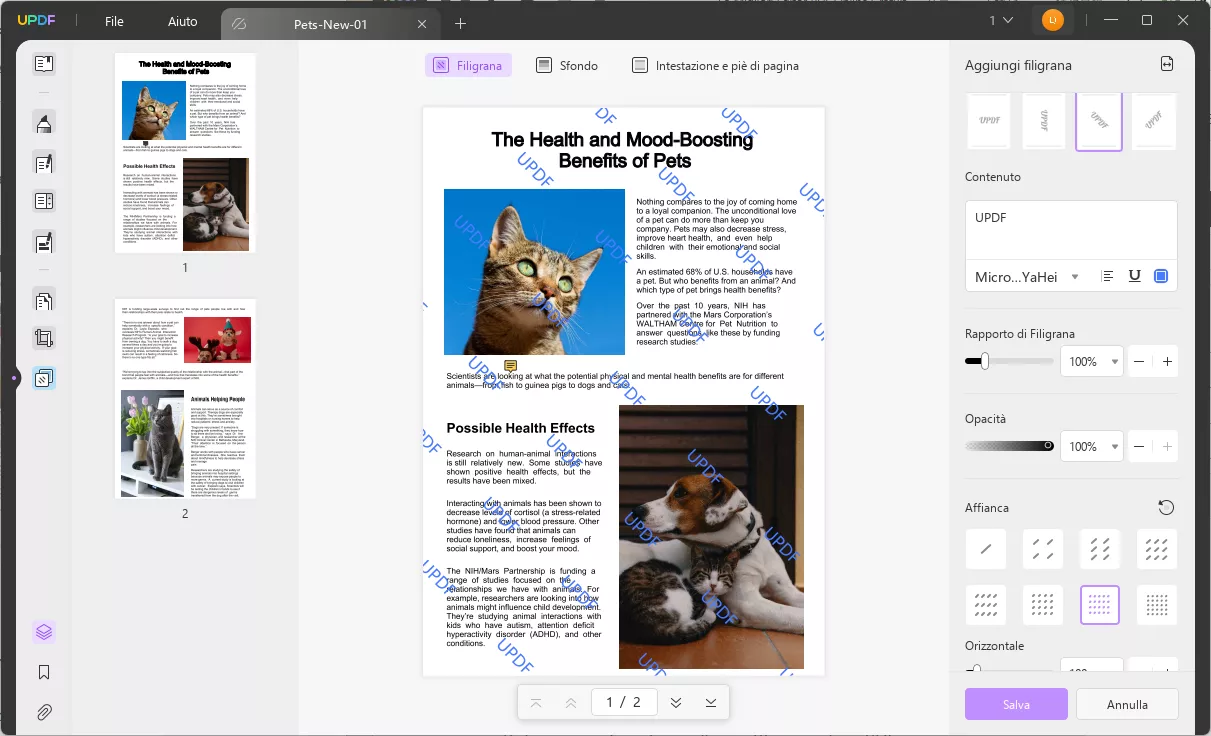Go to the previous page
Viewport: 1211px width, 736px height.
coord(571,703)
